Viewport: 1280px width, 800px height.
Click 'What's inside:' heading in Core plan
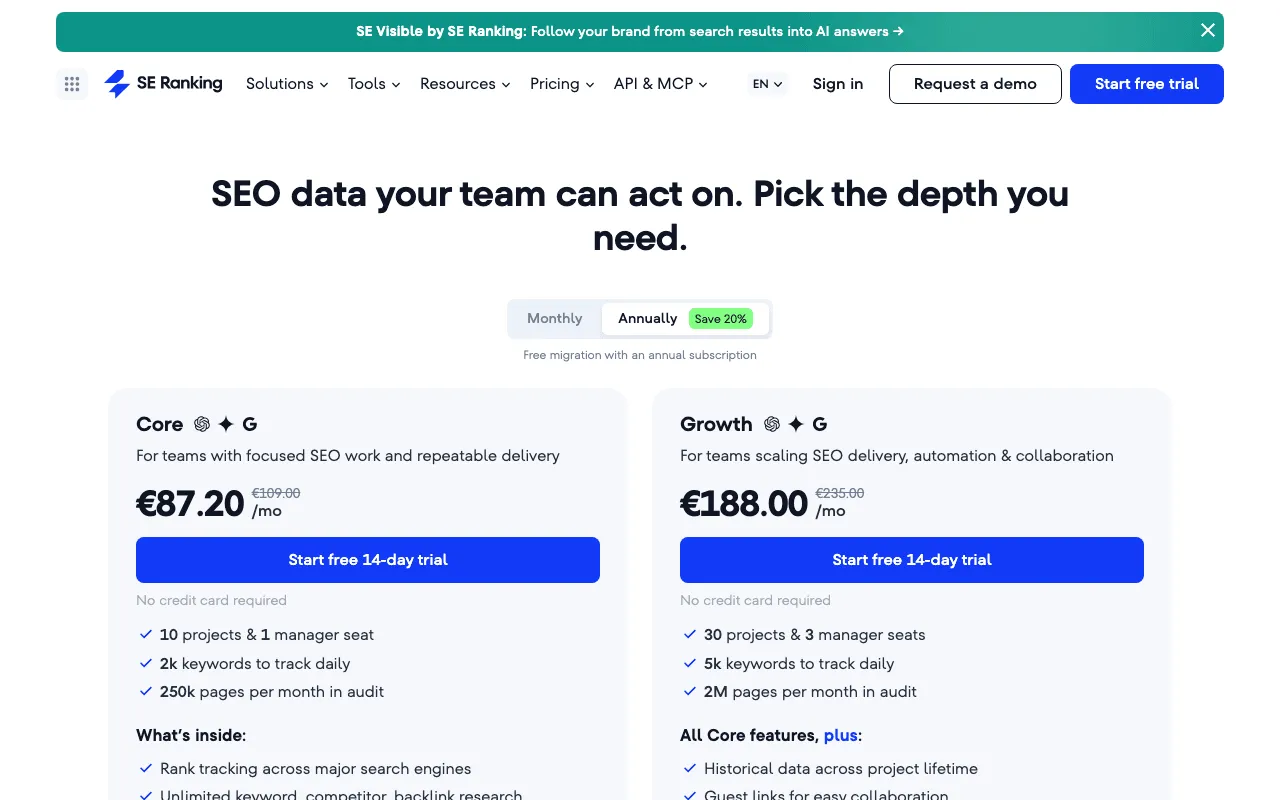pos(191,735)
